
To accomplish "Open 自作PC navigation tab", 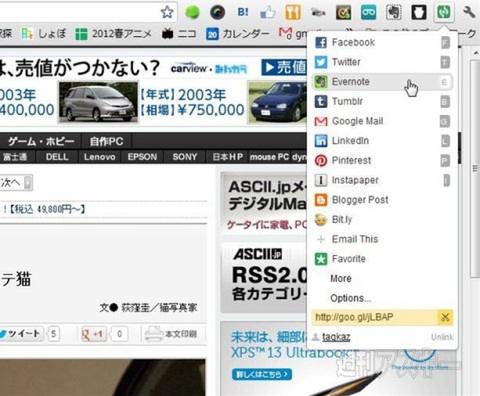I will [x=106, y=141].
